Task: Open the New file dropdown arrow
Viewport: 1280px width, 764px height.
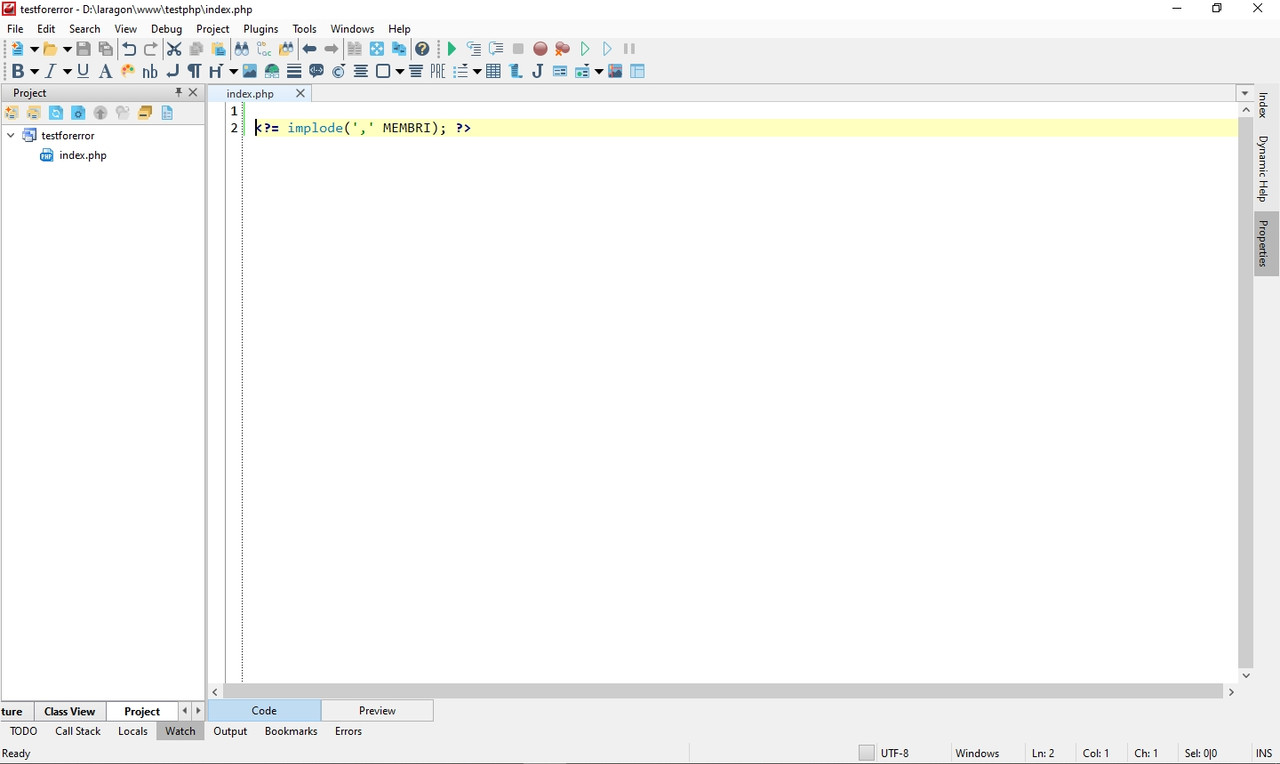Action: pyautogui.click(x=34, y=49)
